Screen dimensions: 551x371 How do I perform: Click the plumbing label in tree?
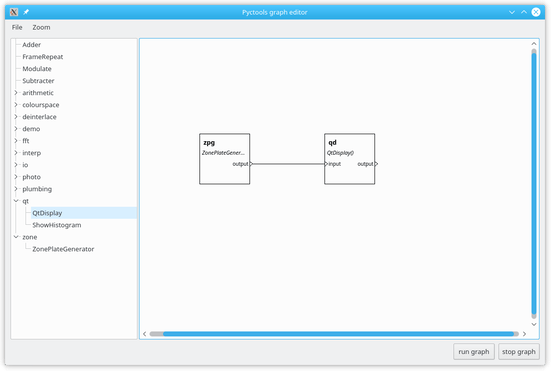click(x=37, y=189)
